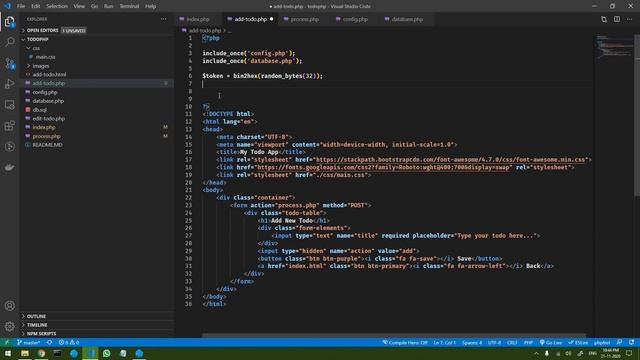Open the Edit menu
Image resolution: width=640 pixels, height=360 pixels.
36,6
